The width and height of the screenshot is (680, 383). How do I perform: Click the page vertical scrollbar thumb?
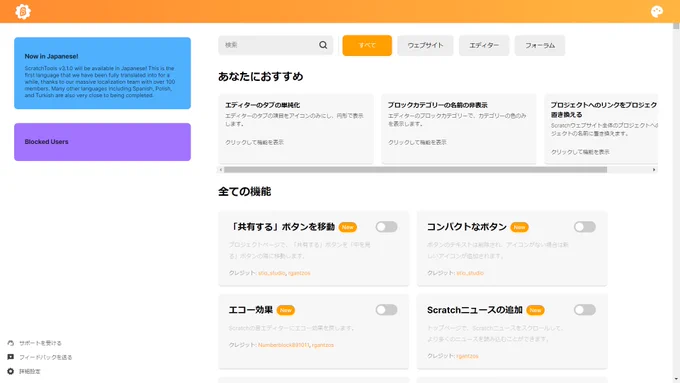pos(676,26)
